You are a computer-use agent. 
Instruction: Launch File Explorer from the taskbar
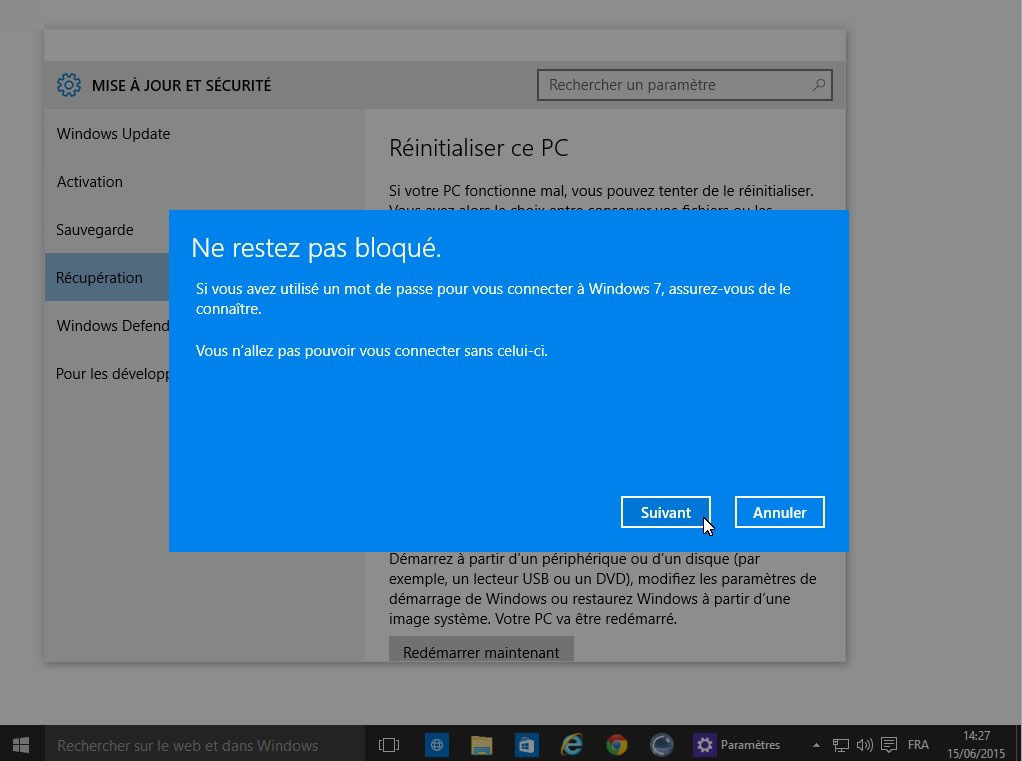pos(481,745)
